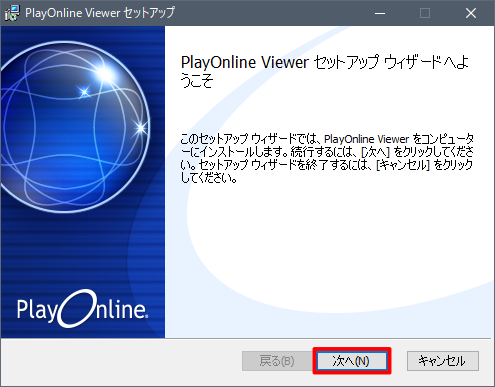Image resolution: width=495 pixels, height=387 pixels.
Task: Close the PlayOnline Viewer setup window
Action: pos(471,13)
